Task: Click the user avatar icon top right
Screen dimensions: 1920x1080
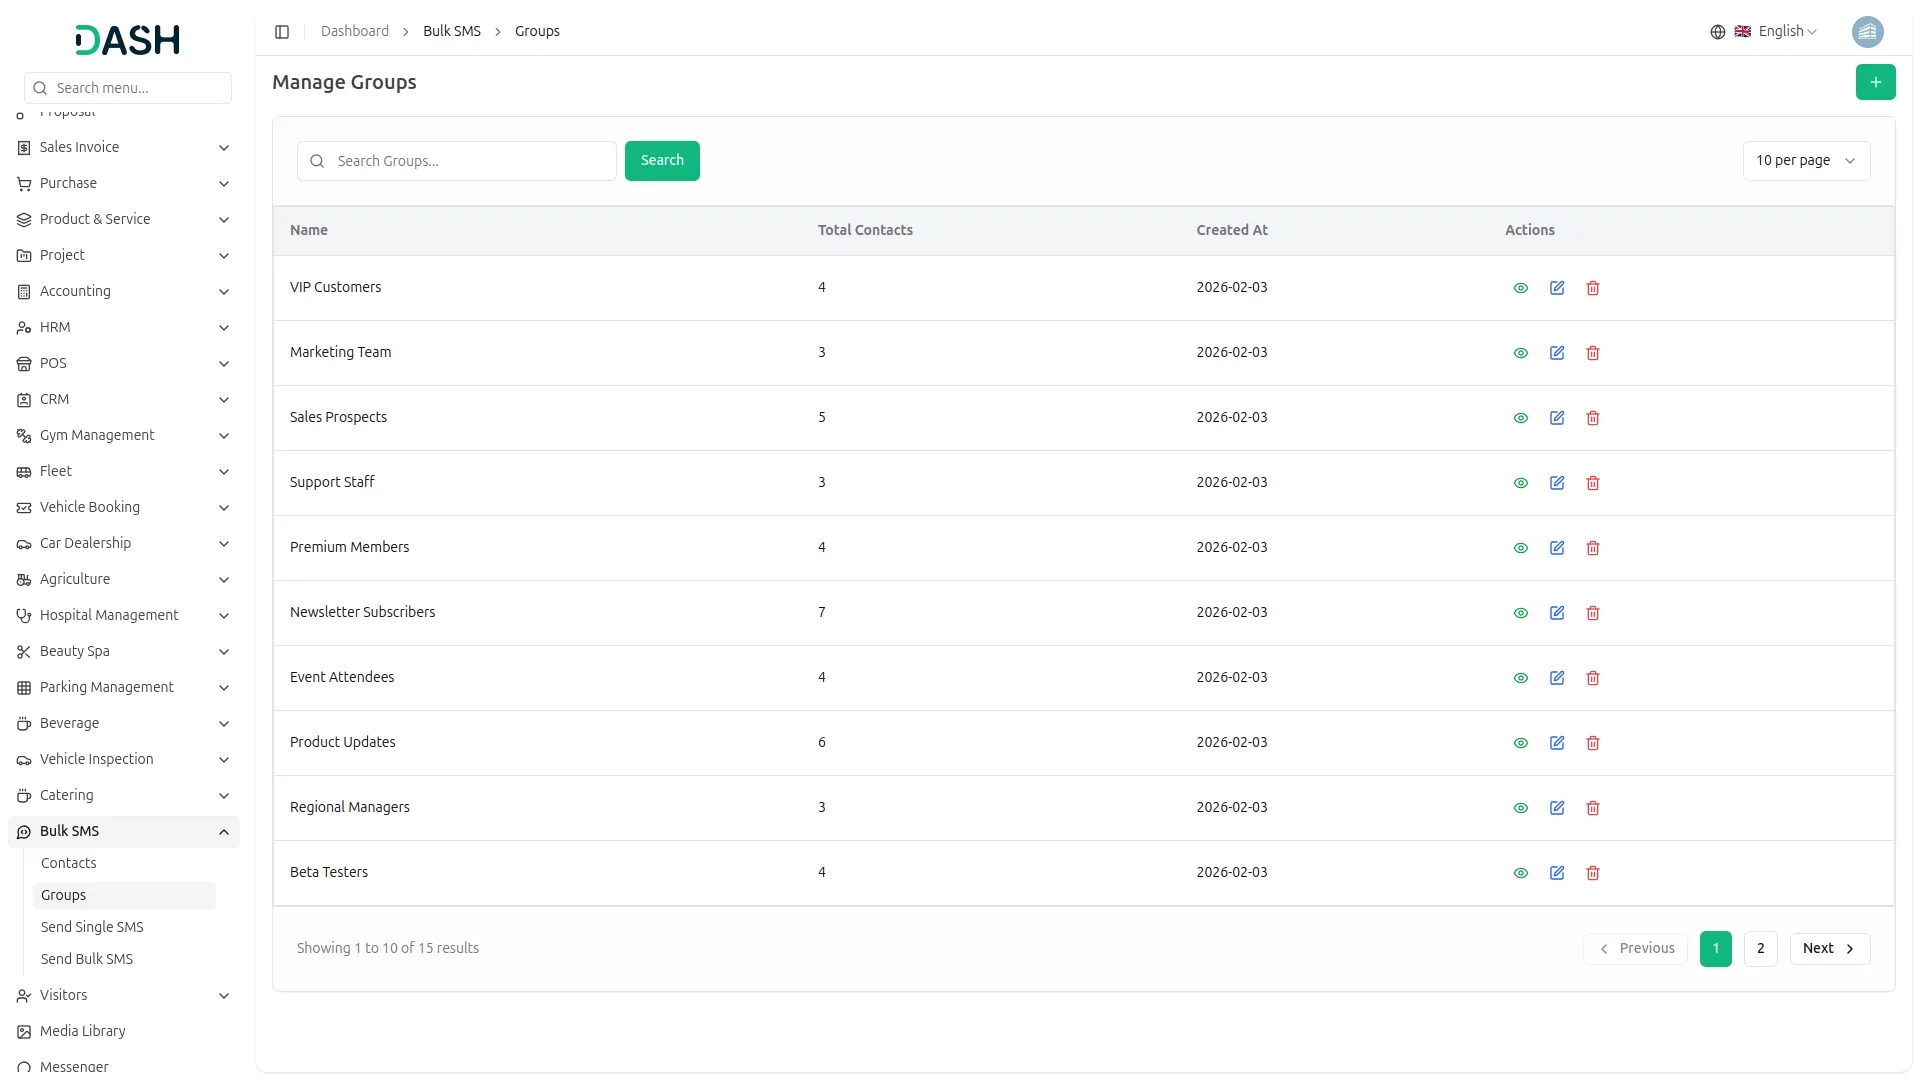Action: [x=1868, y=31]
